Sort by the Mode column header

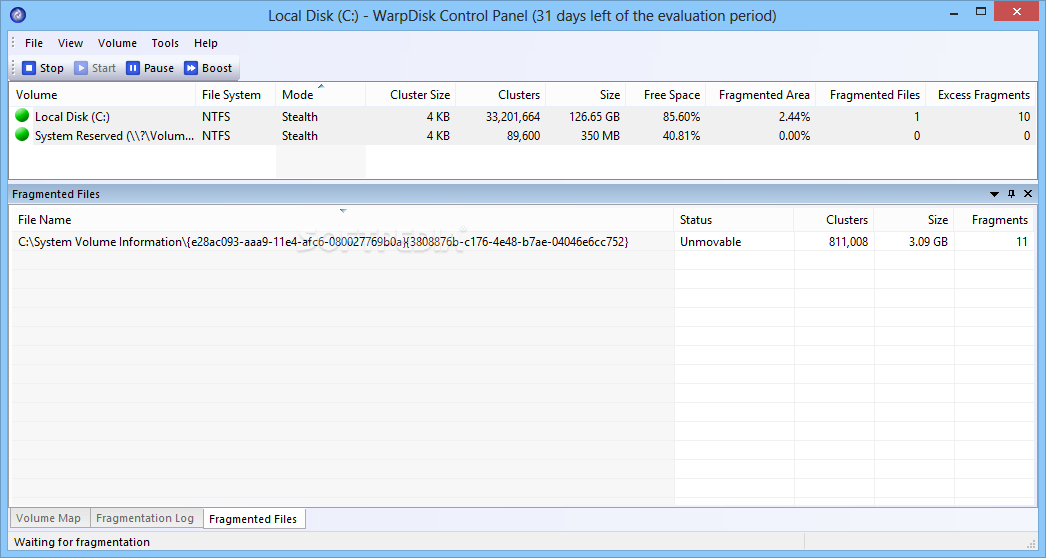click(x=320, y=95)
